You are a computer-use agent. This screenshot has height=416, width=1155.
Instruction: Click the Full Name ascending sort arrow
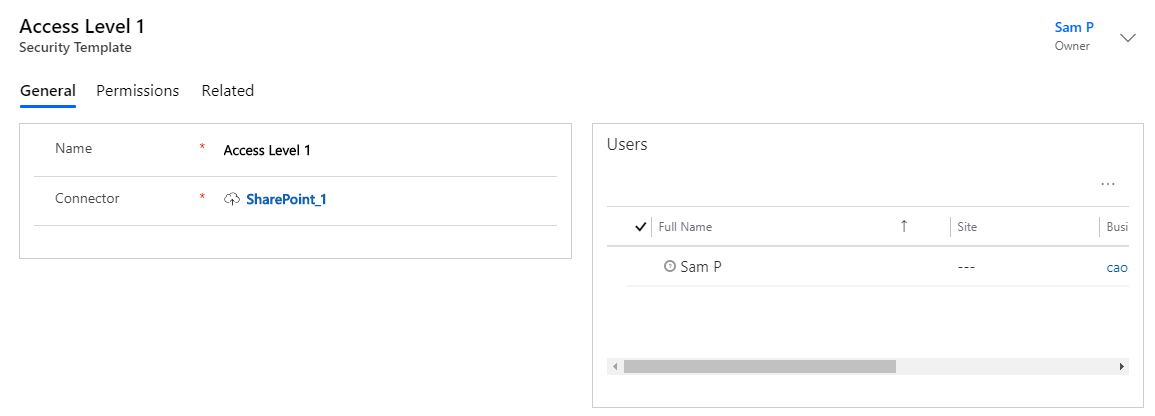(x=904, y=227)
